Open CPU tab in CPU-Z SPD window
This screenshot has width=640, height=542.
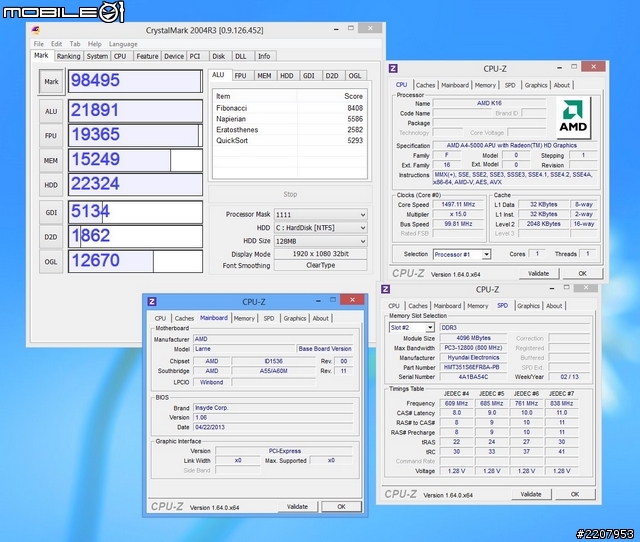tap(394, 306)
